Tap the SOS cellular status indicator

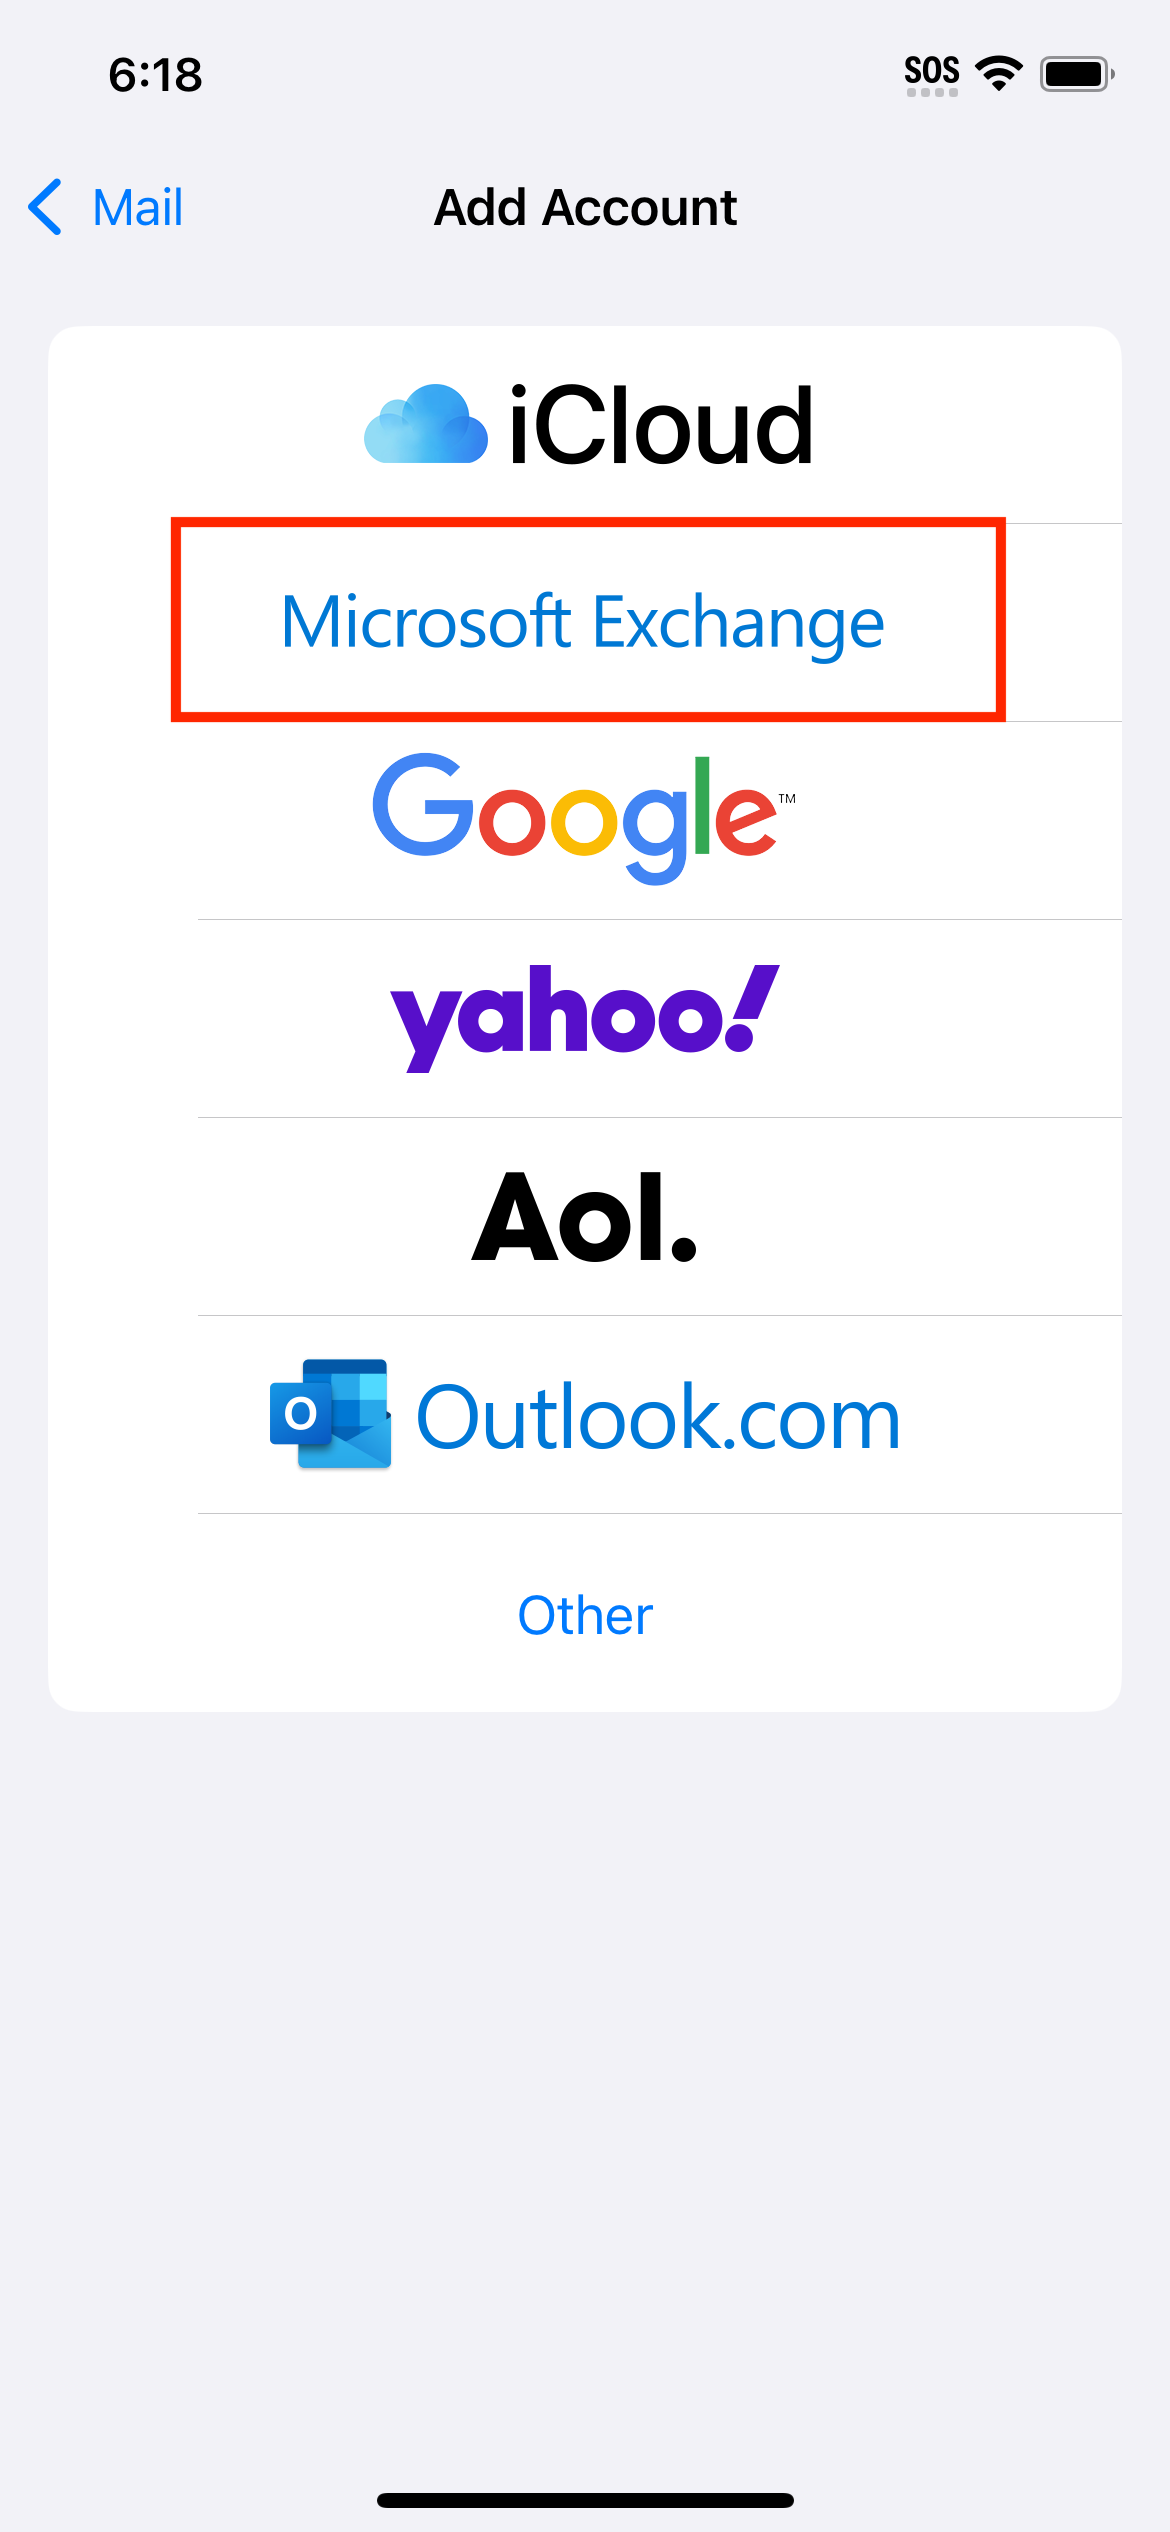coord(932,75)
